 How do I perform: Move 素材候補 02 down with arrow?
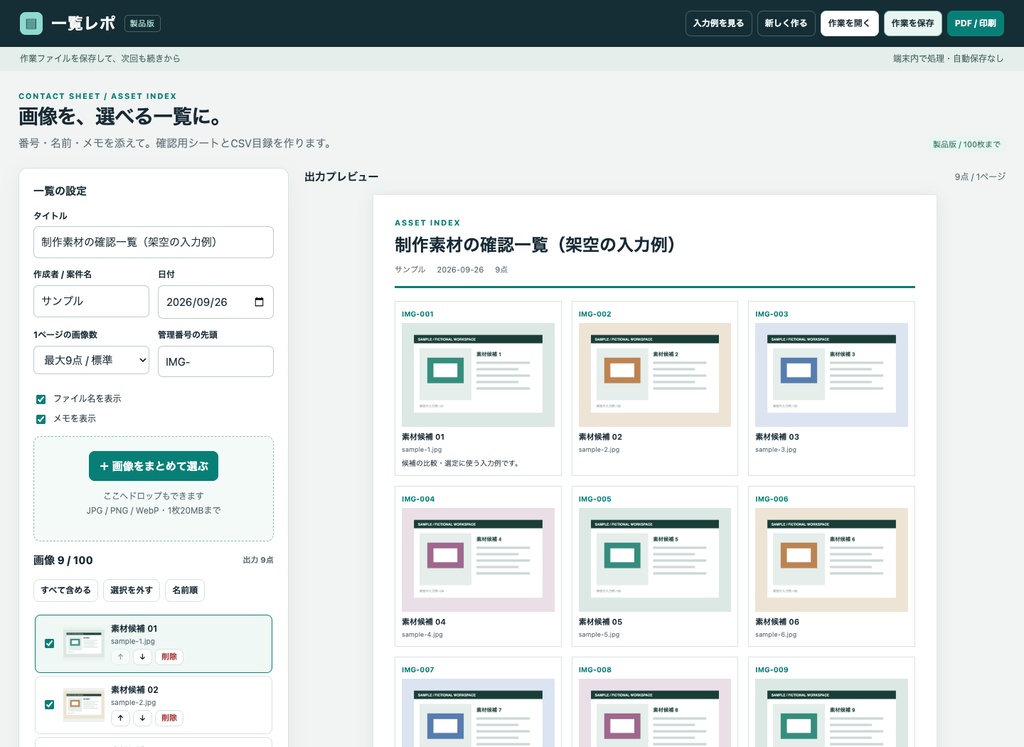click(x=142, y=718)
